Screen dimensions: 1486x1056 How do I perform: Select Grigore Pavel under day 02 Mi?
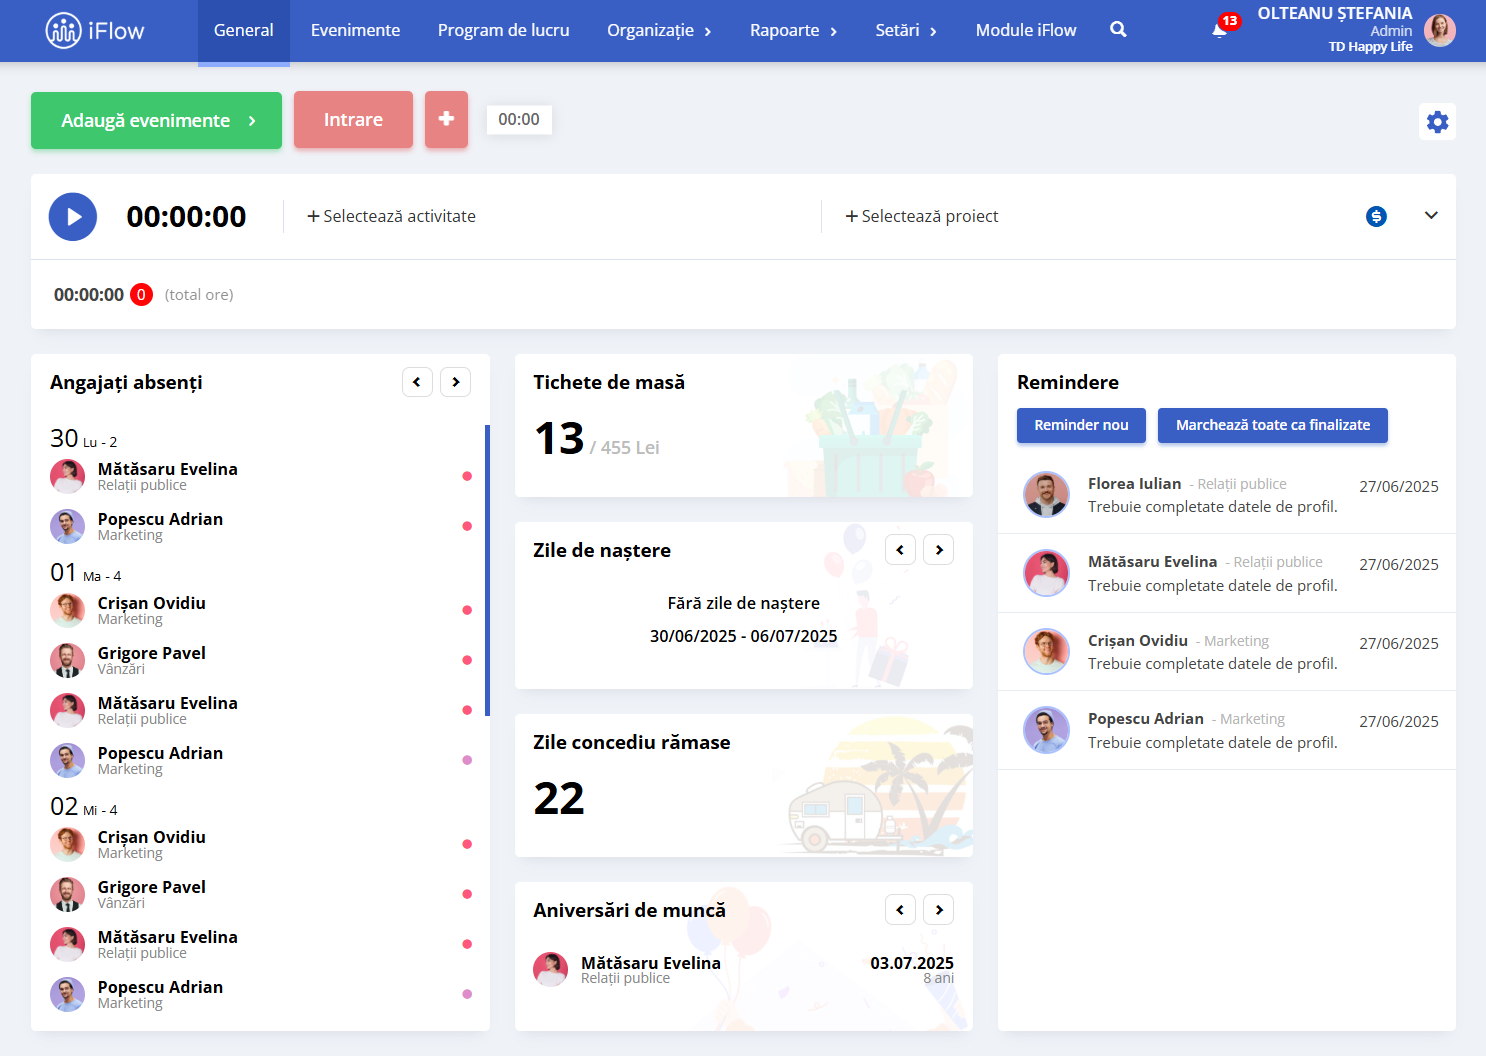coord(260,894)
